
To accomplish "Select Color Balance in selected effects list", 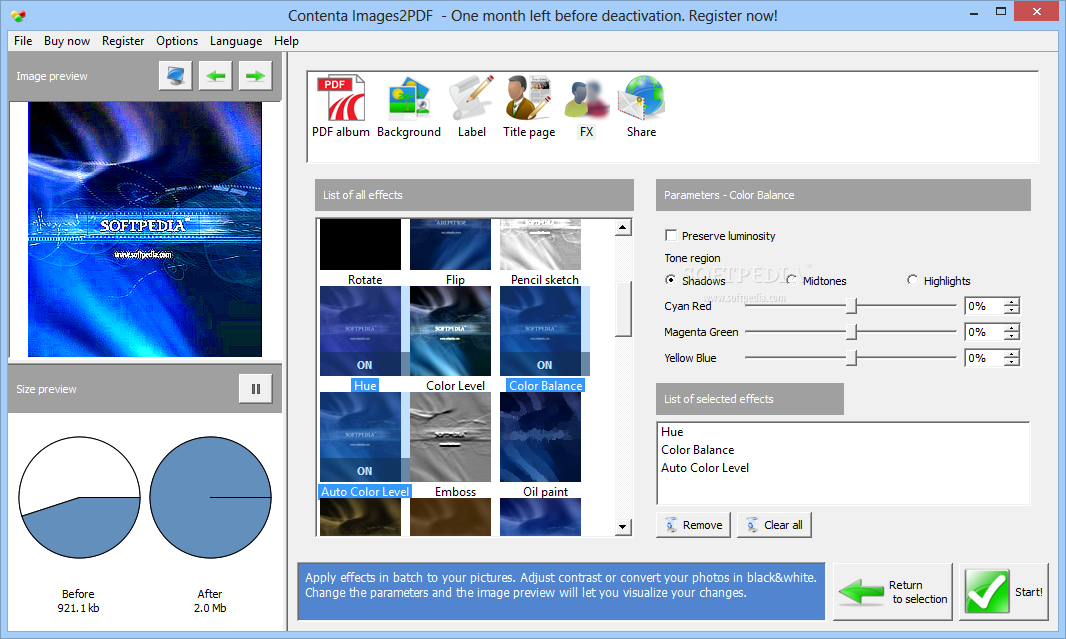I will [698, 449].
